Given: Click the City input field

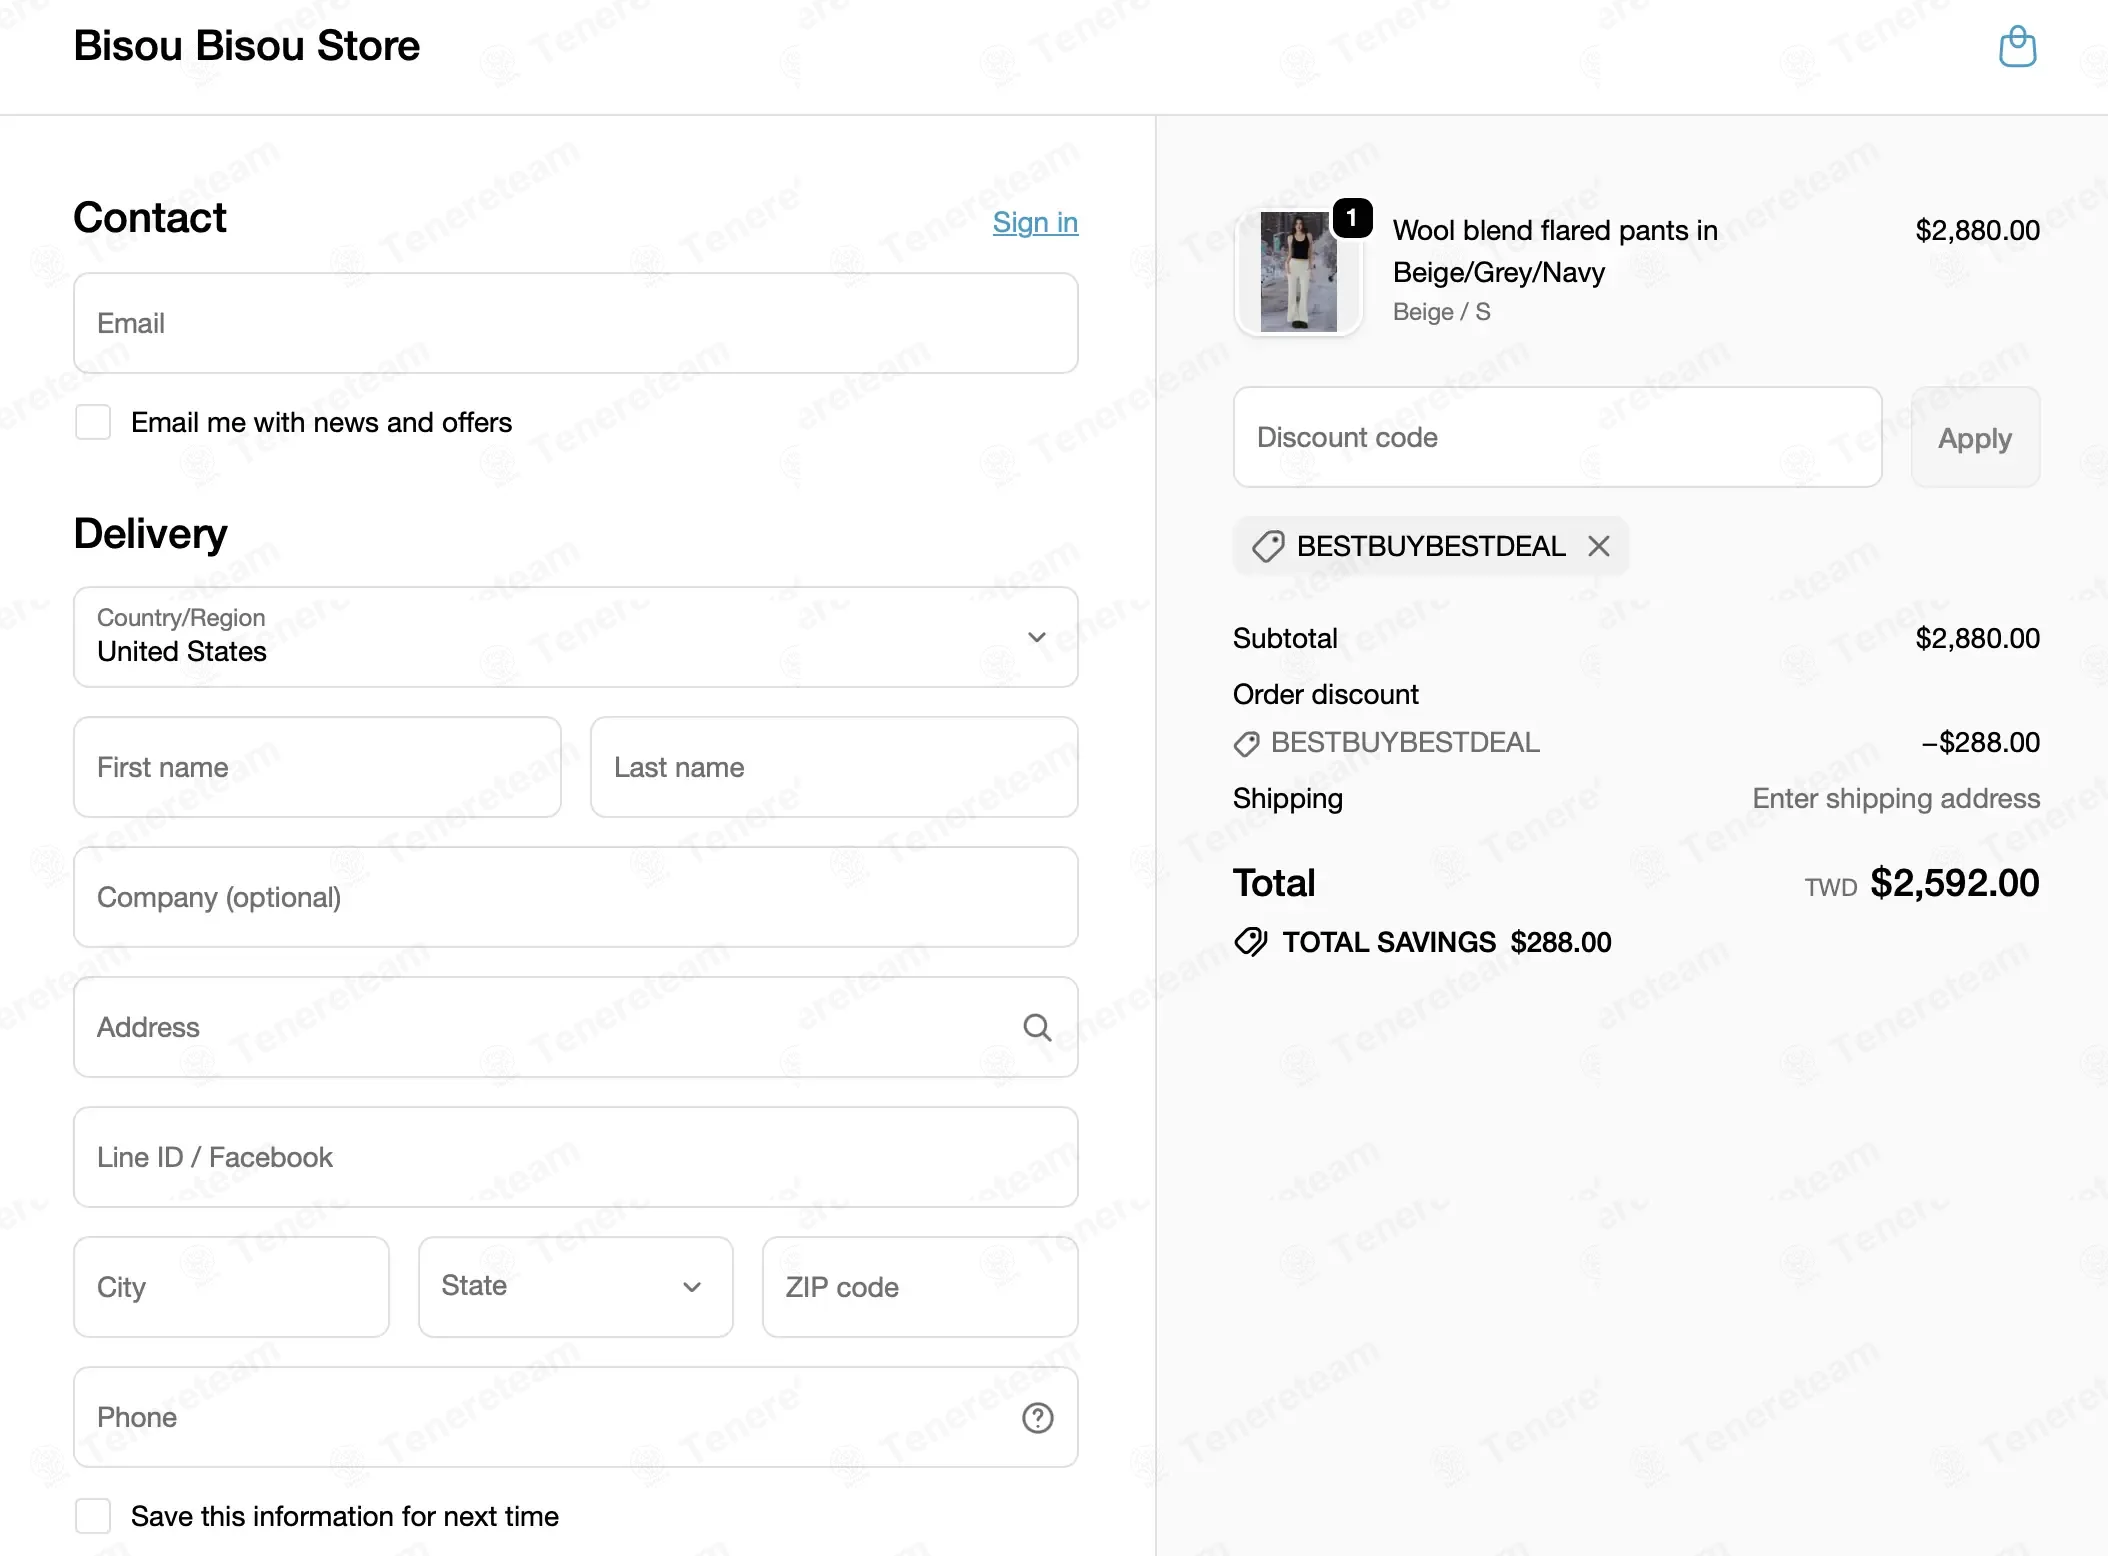Looking at the screenshot, I should [x=231, y=1287].
